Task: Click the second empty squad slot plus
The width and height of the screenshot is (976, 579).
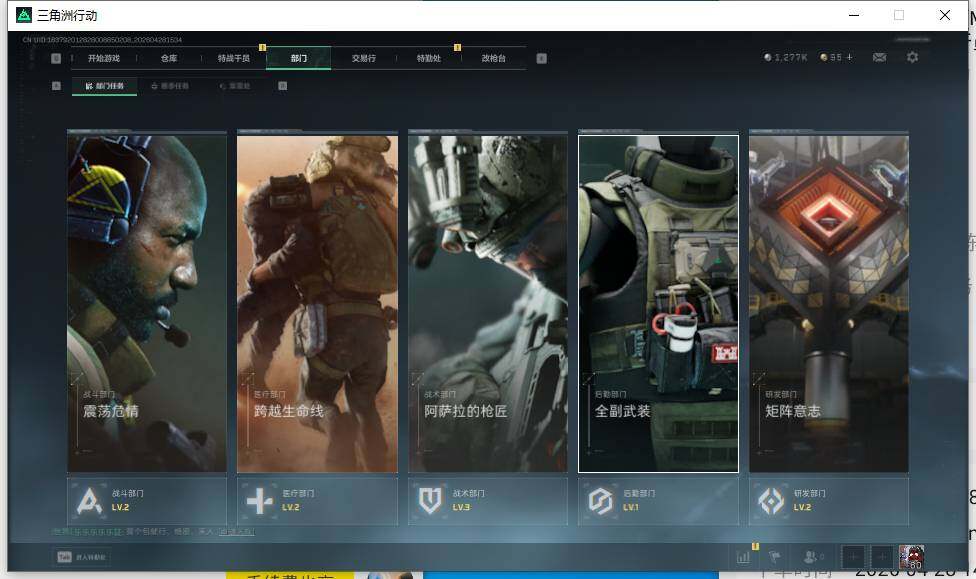Action: (882, 557)
